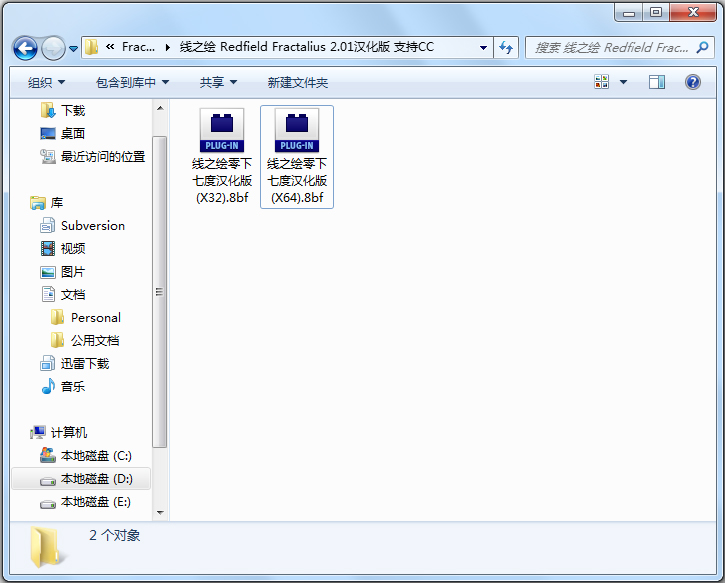Open the 音乐 library
Screen dimensions: 725x583
[73, 387]
